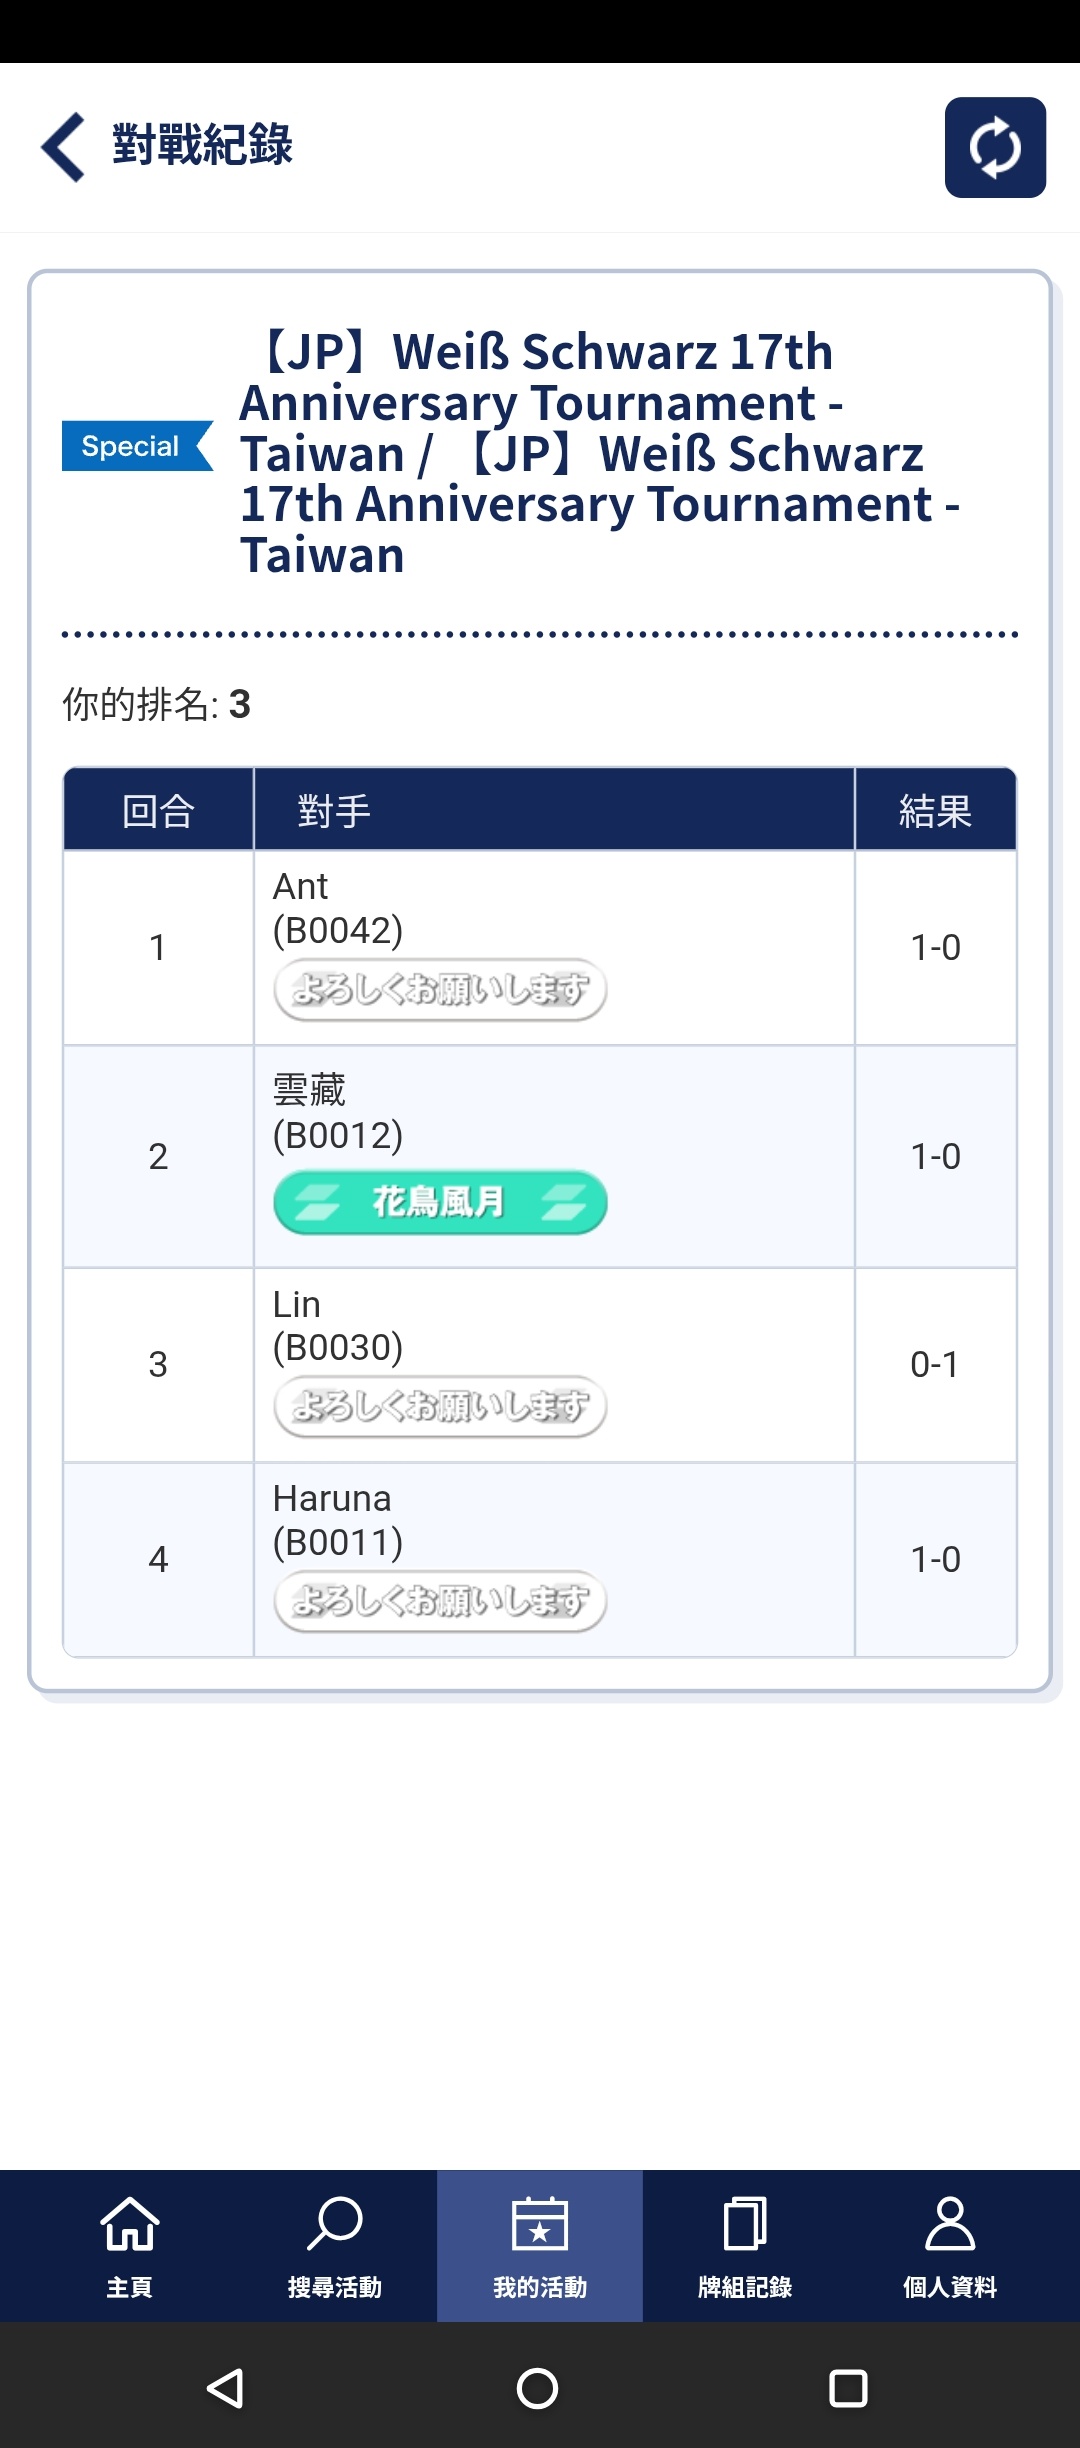
Task: Open the 搜尋活動 search tab
Action: point(334,2246)
